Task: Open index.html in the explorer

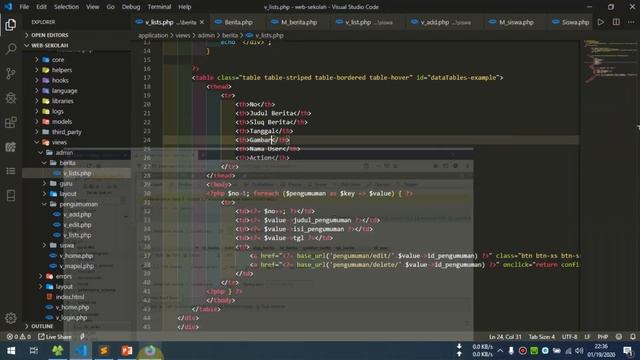Action: (x=70, y=297)
